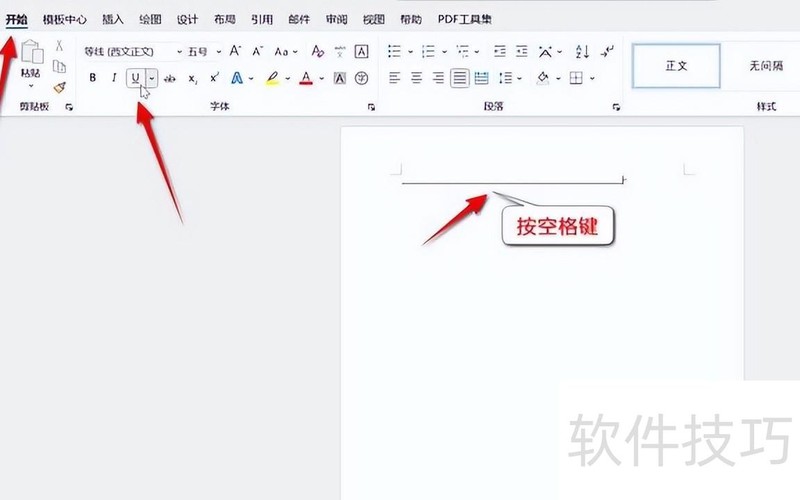This screenshot has height=500, width=800.
Task: Open the Line Spacing icon menu
Action: click(506, 78)
